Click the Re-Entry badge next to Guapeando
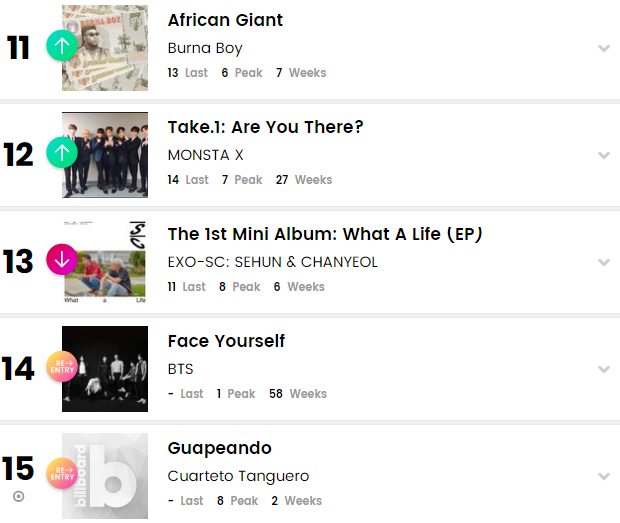The height and width of the screenshot is (523, 620). [62, 475]
